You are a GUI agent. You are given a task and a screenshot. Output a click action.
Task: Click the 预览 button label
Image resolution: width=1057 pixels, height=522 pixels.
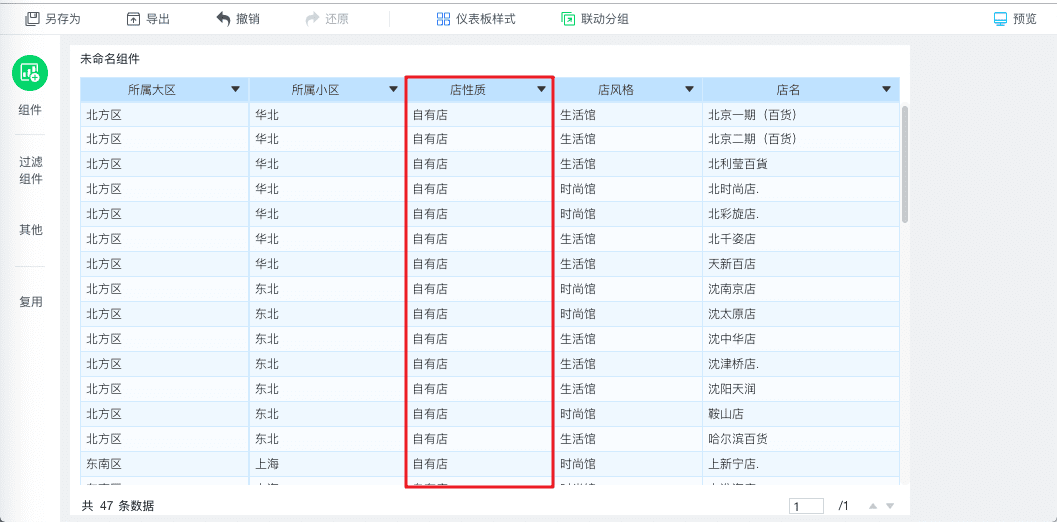pos(1025,19)
